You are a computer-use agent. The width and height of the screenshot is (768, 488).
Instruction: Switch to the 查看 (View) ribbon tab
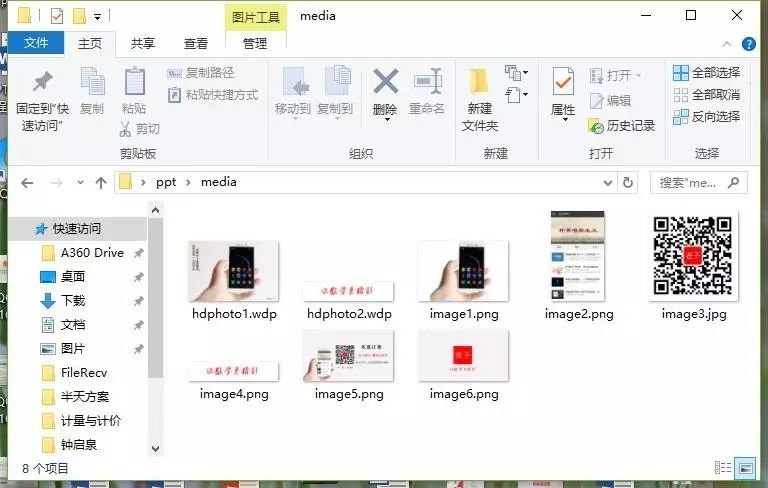pyautogui.click(x=196, y=43)
